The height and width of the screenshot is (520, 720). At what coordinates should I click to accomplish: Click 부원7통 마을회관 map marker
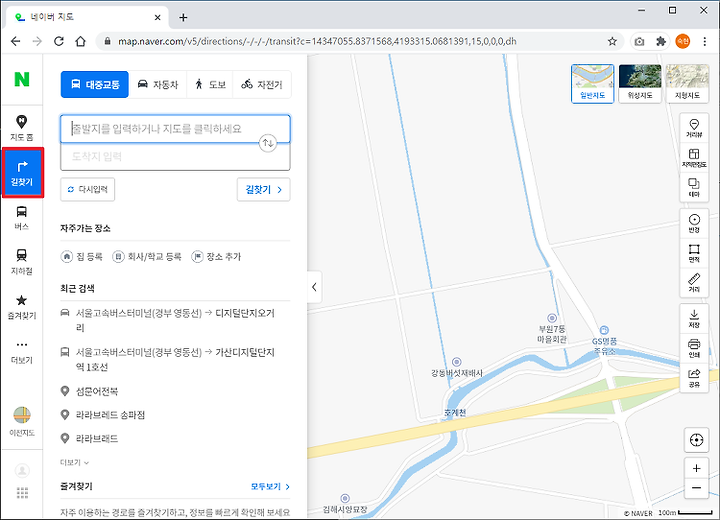552,318
